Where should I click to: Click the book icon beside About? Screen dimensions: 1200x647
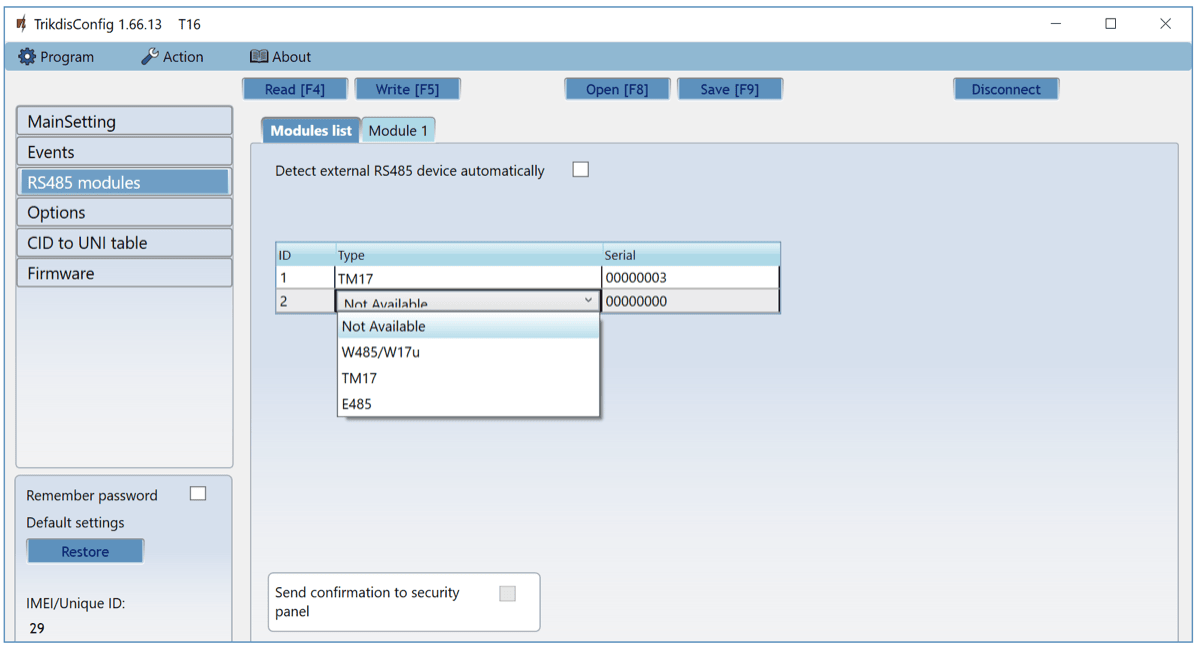tap(259, 57)
